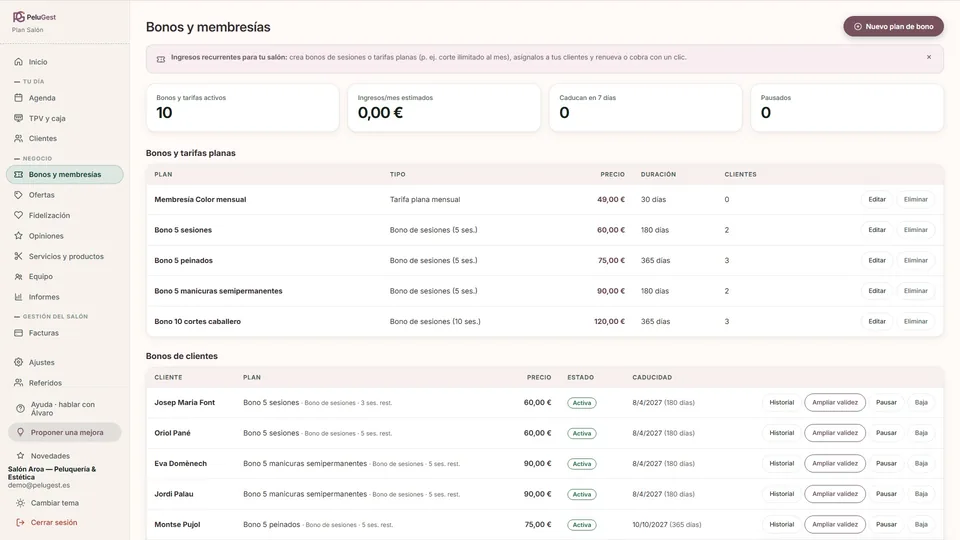
Task: Create a Nuevo plan de bono
Action: (893, 26)
